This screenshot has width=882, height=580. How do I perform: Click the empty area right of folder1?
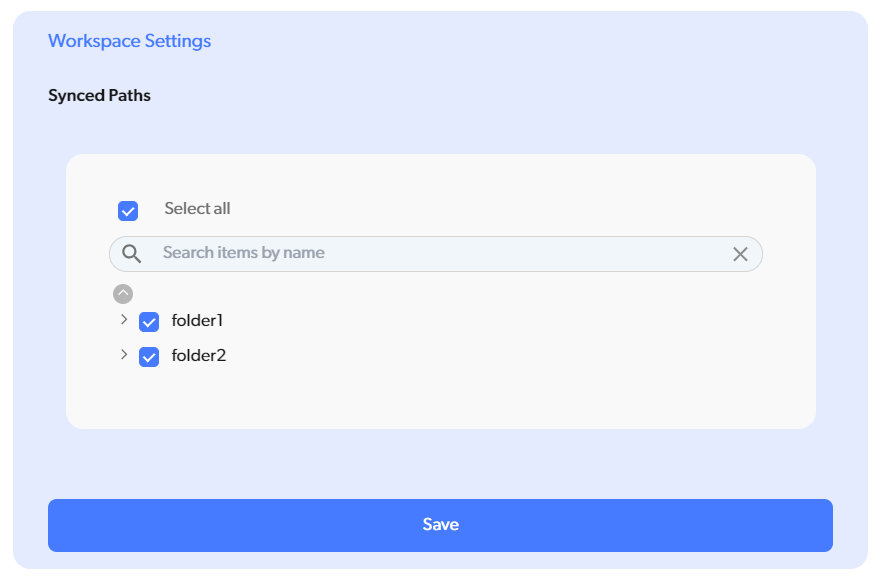[x=500, y=321]
